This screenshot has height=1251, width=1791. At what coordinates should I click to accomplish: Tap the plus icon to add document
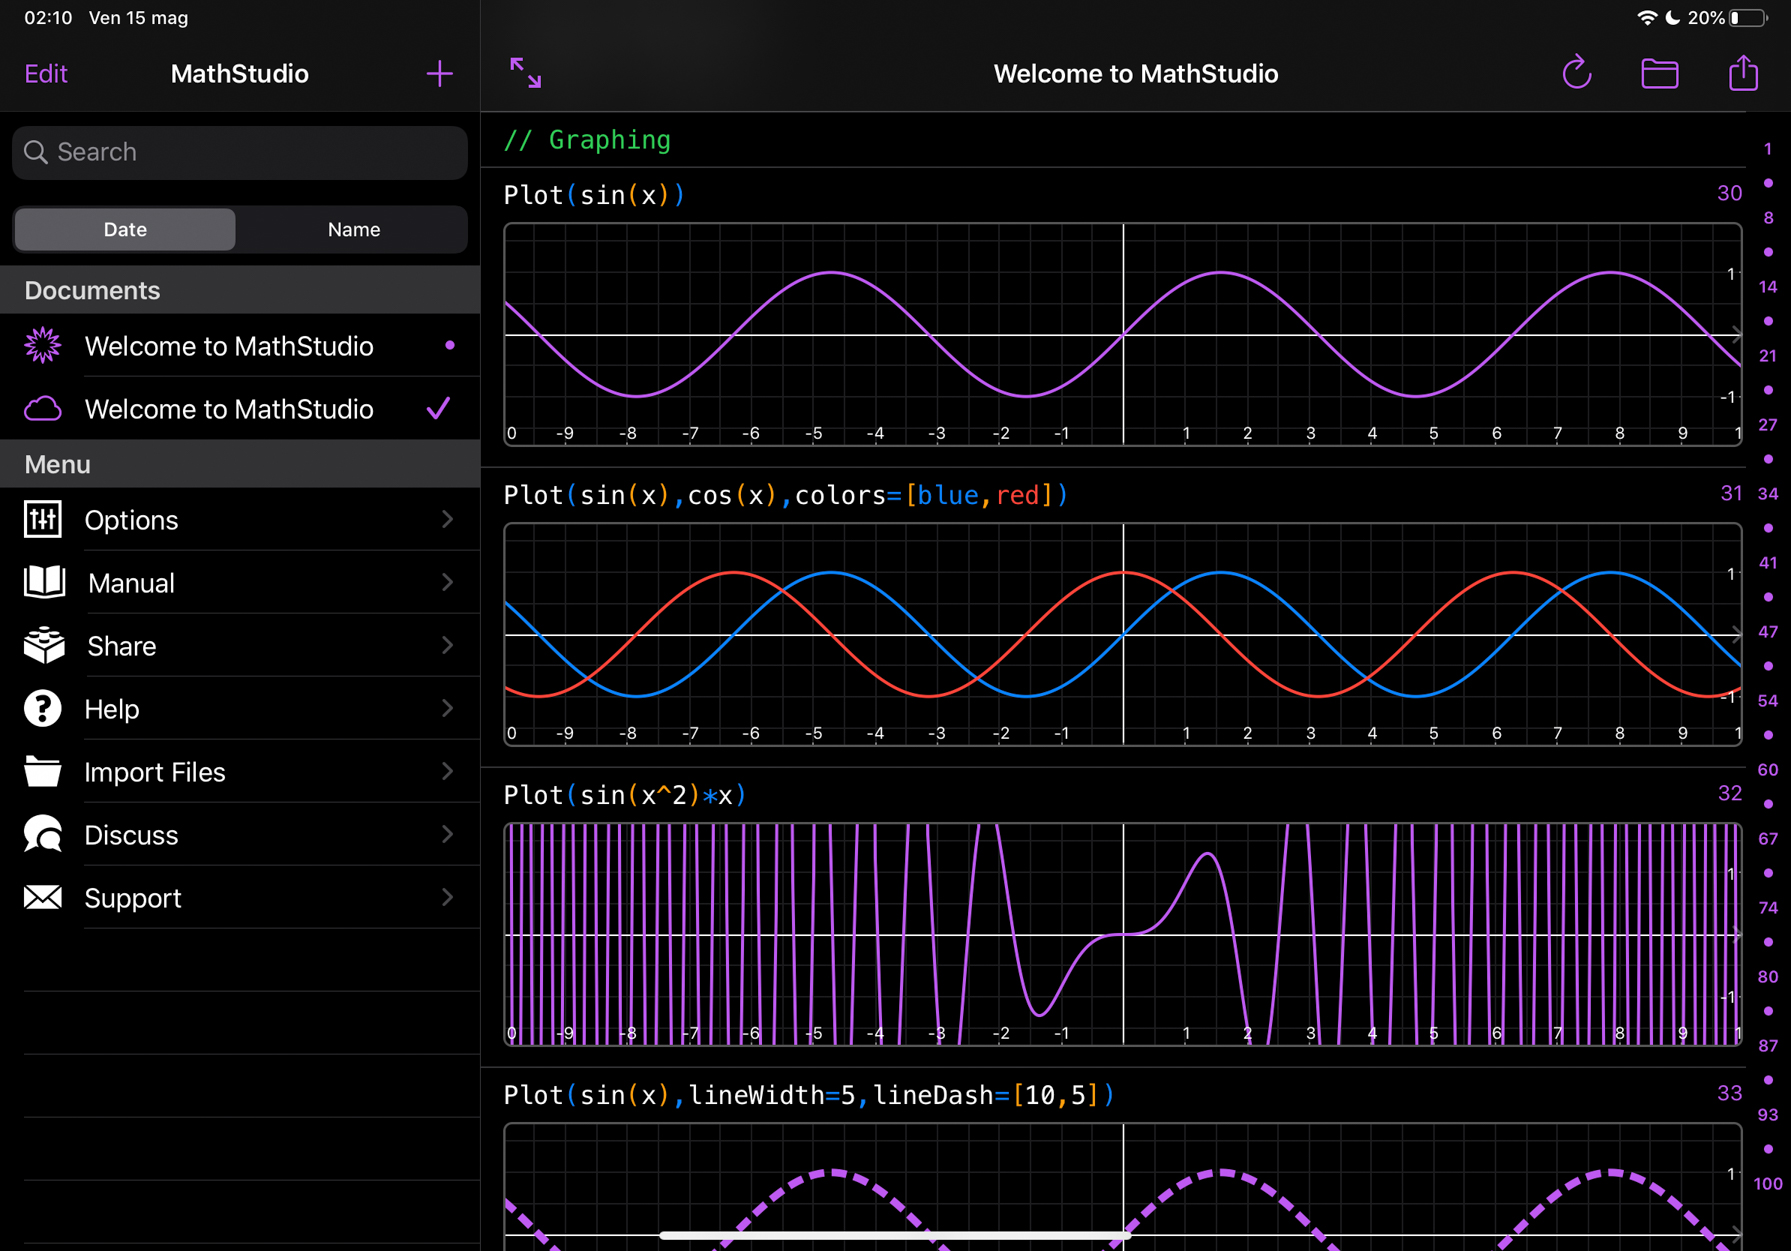439,74
